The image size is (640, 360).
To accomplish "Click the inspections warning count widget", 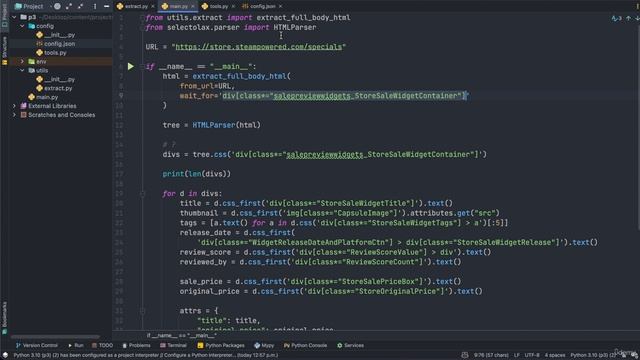I will tap(616, 18).
